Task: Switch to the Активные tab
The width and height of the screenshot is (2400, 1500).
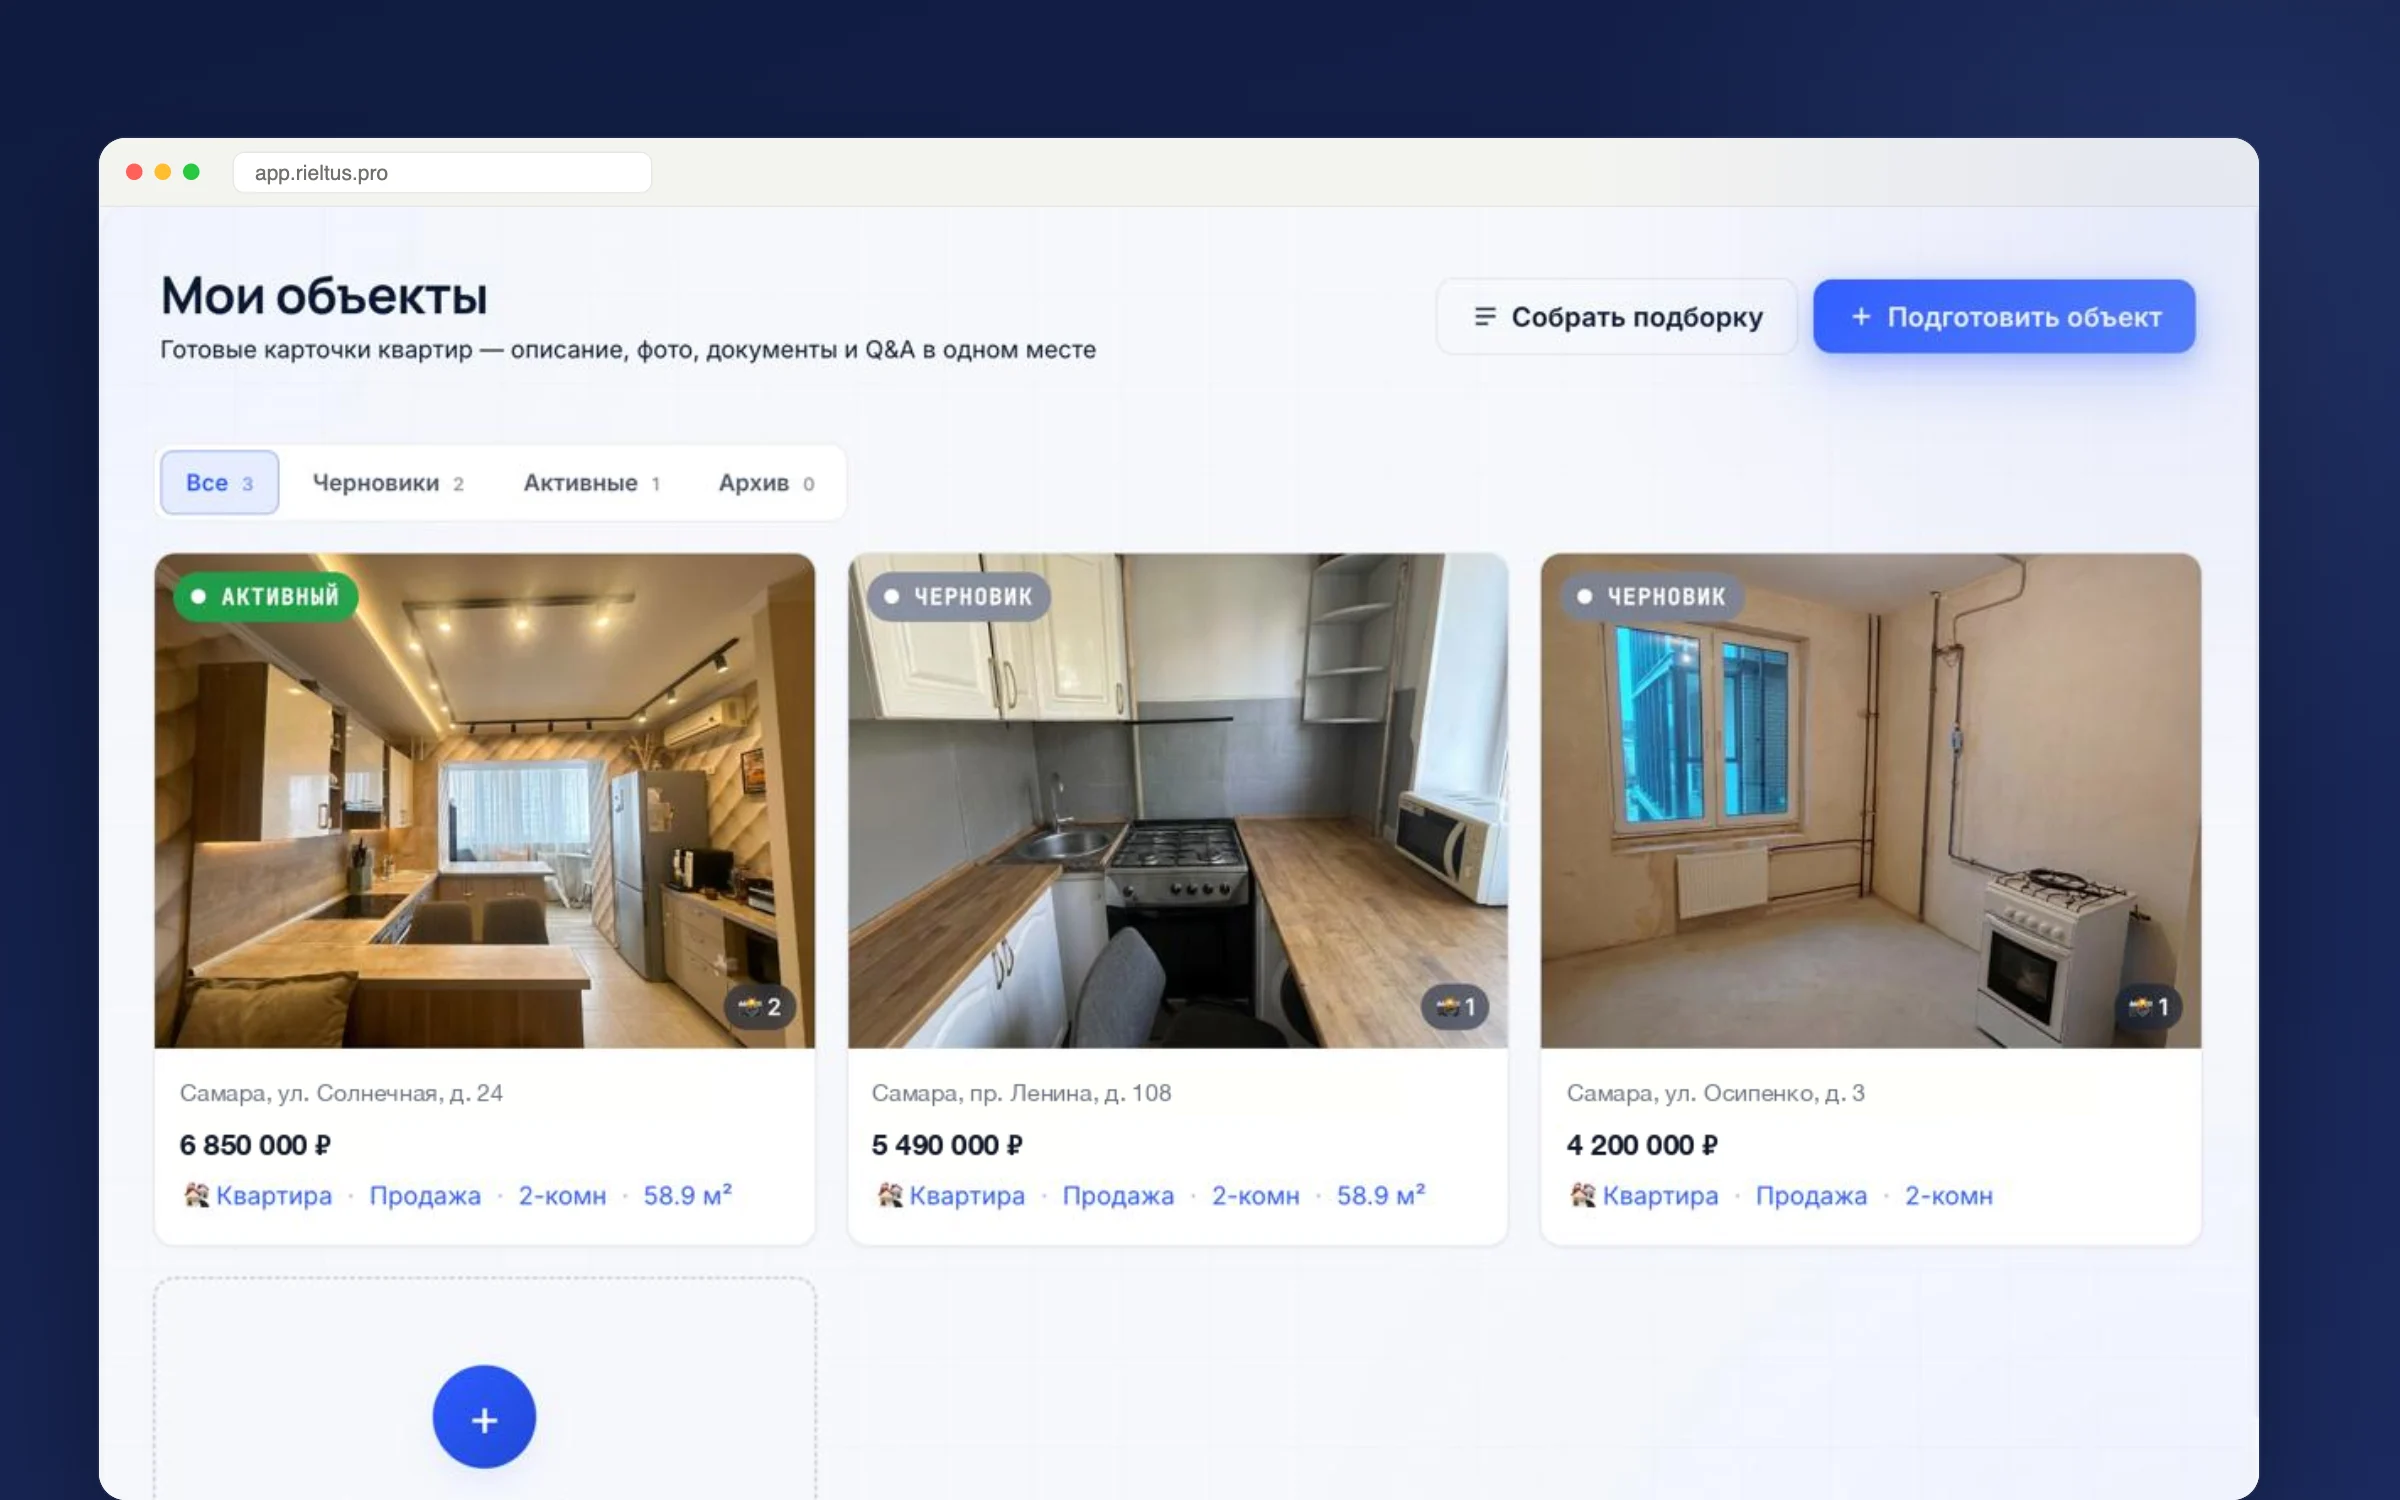Action: (592, 483)
